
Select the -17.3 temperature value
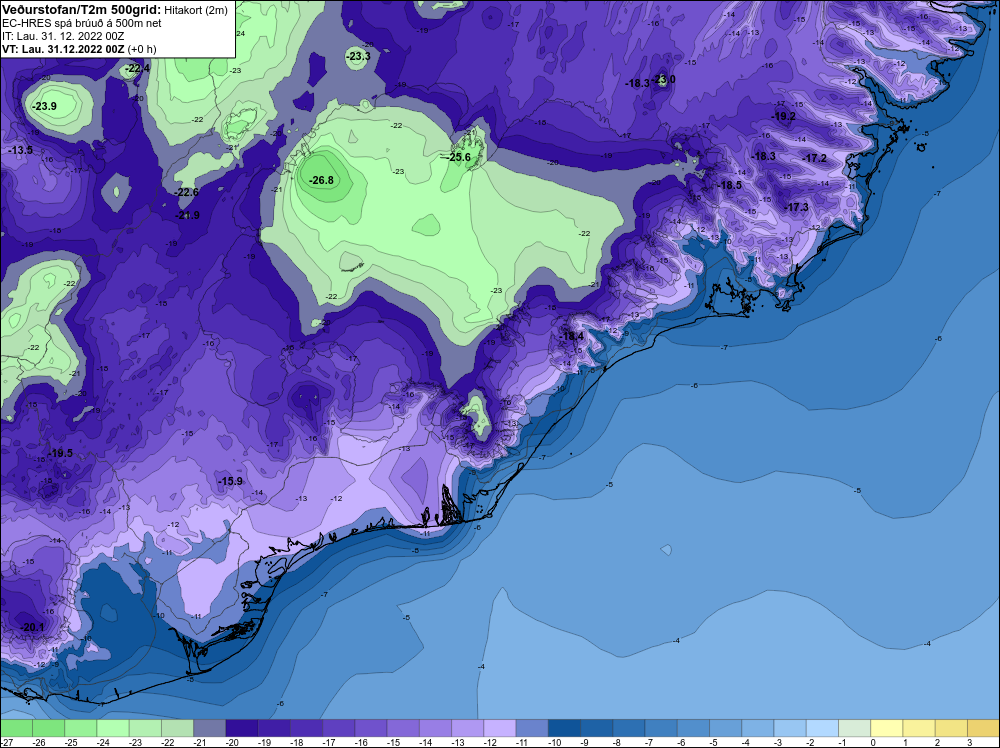coord(797,207)
